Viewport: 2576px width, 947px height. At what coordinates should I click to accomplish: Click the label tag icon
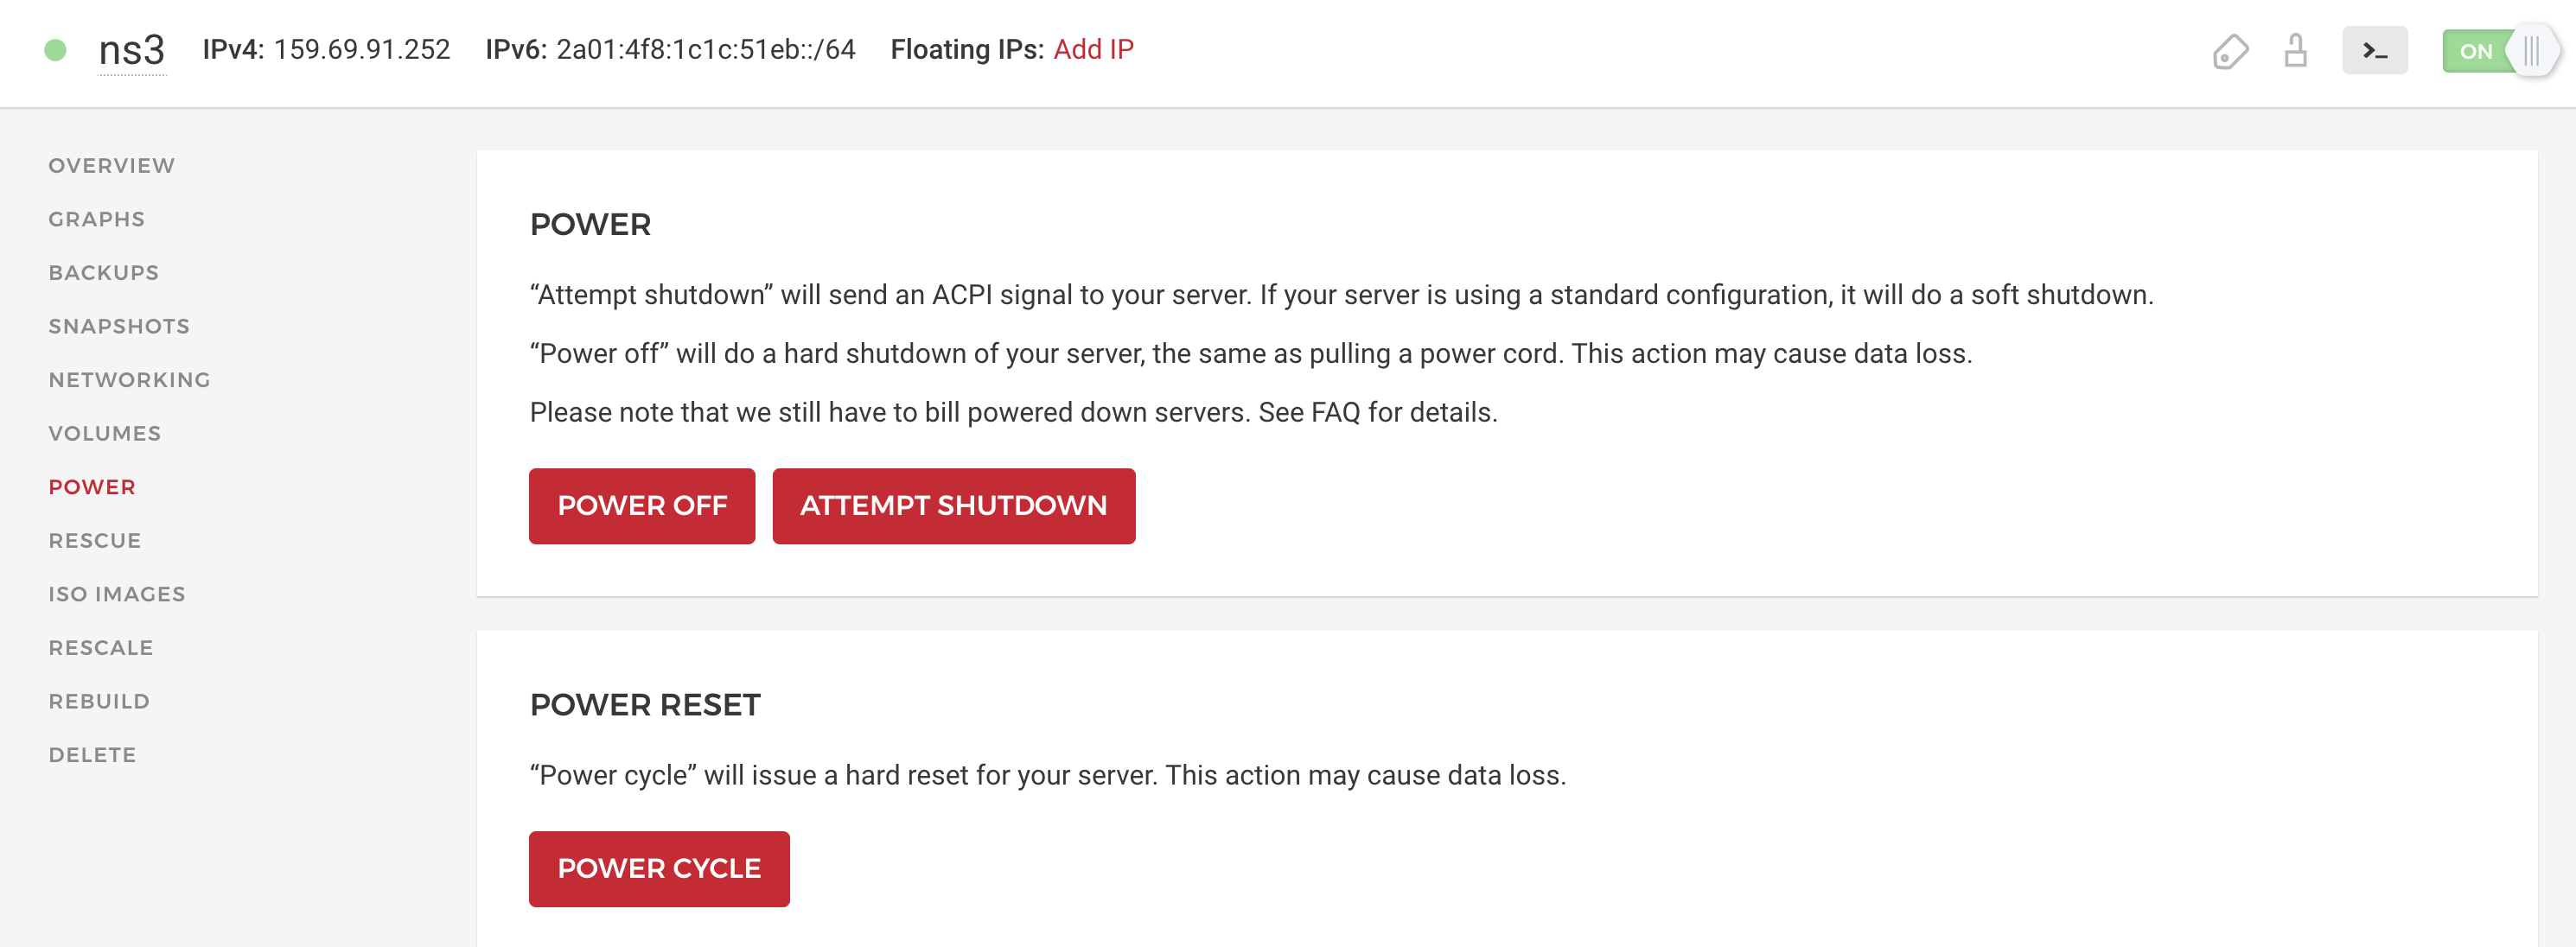click(x=2229, y=51)
